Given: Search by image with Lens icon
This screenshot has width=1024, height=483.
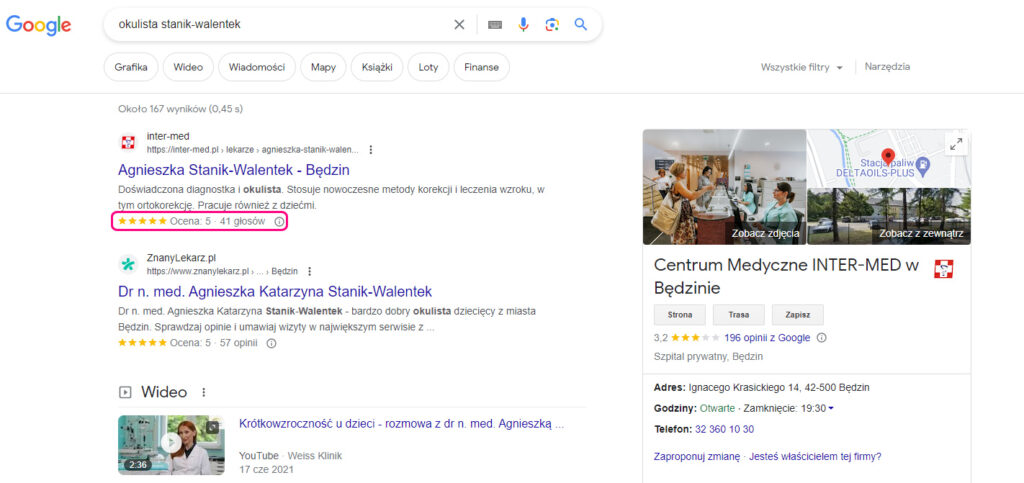Looking at the screenshot, I should 552,25.
